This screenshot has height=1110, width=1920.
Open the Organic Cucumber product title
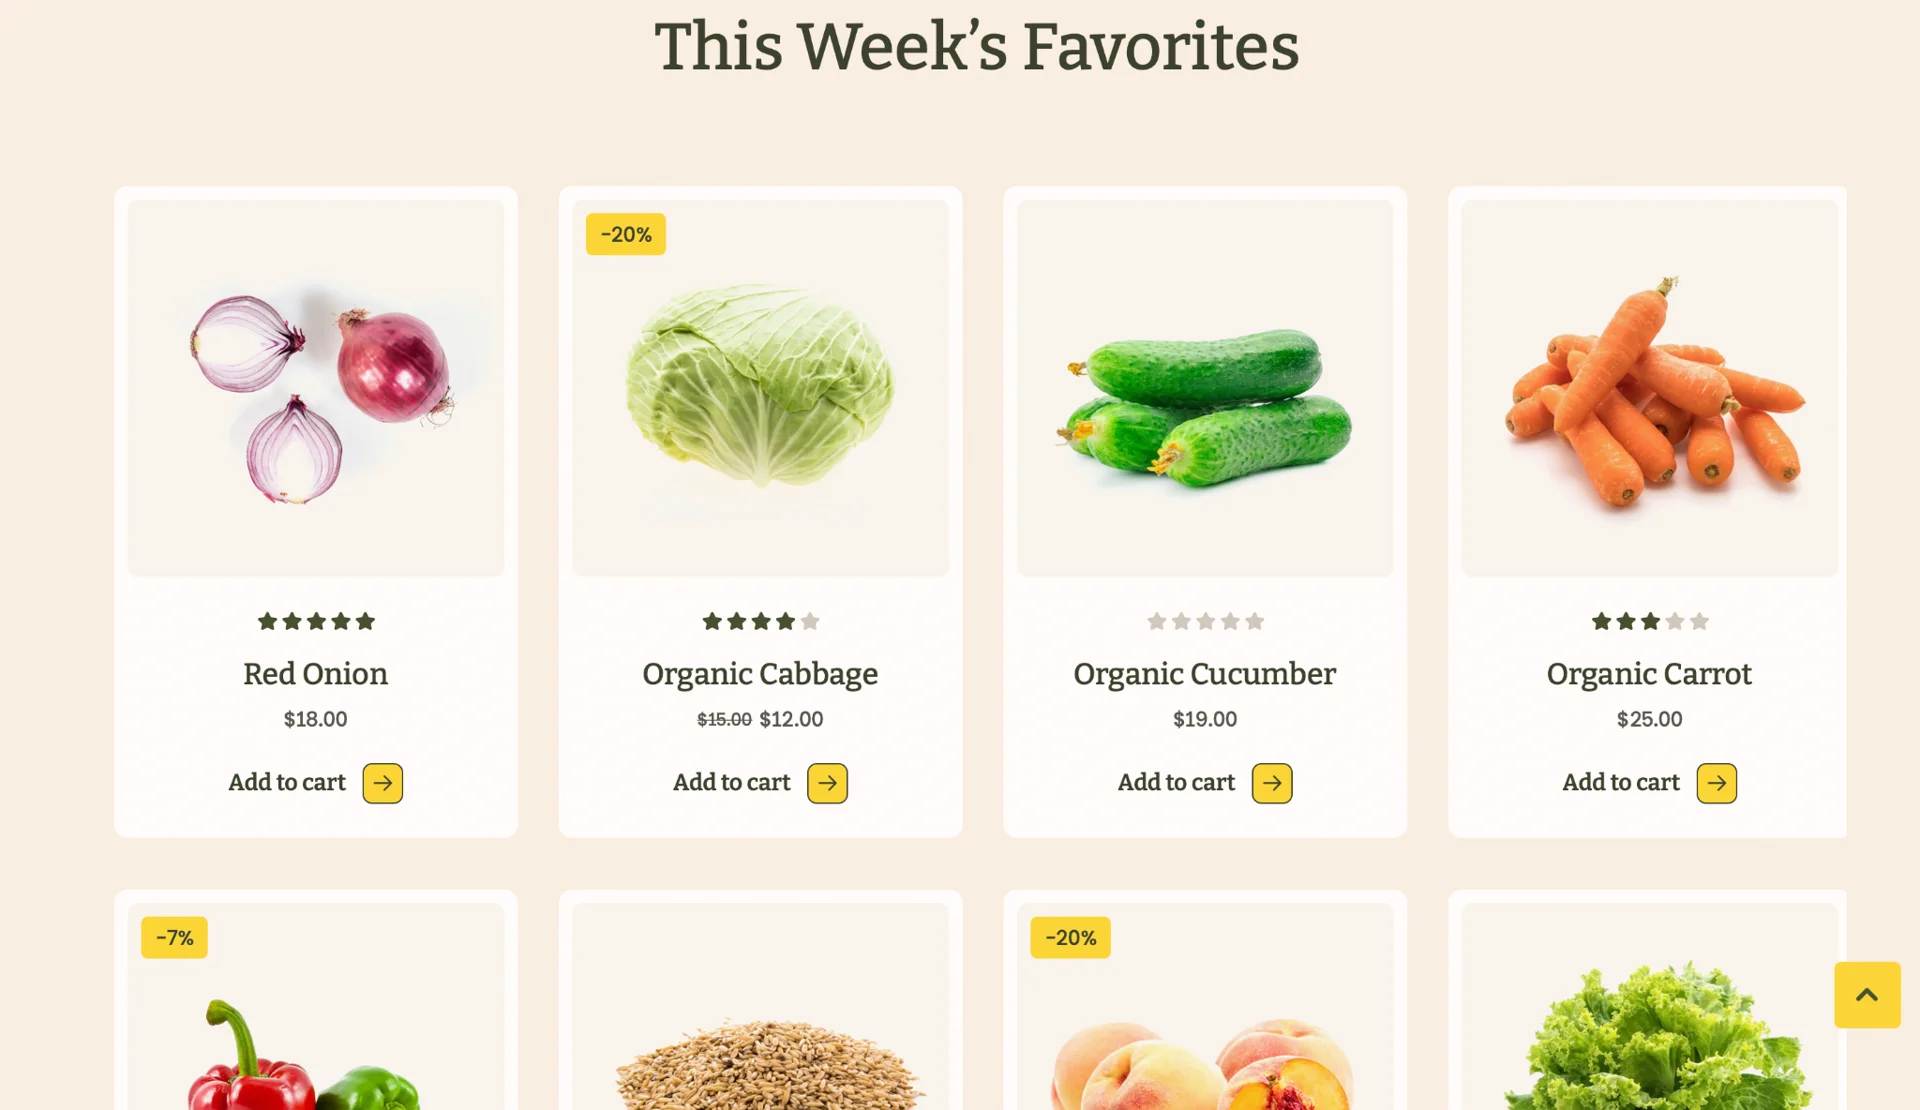pos(1204,674)
